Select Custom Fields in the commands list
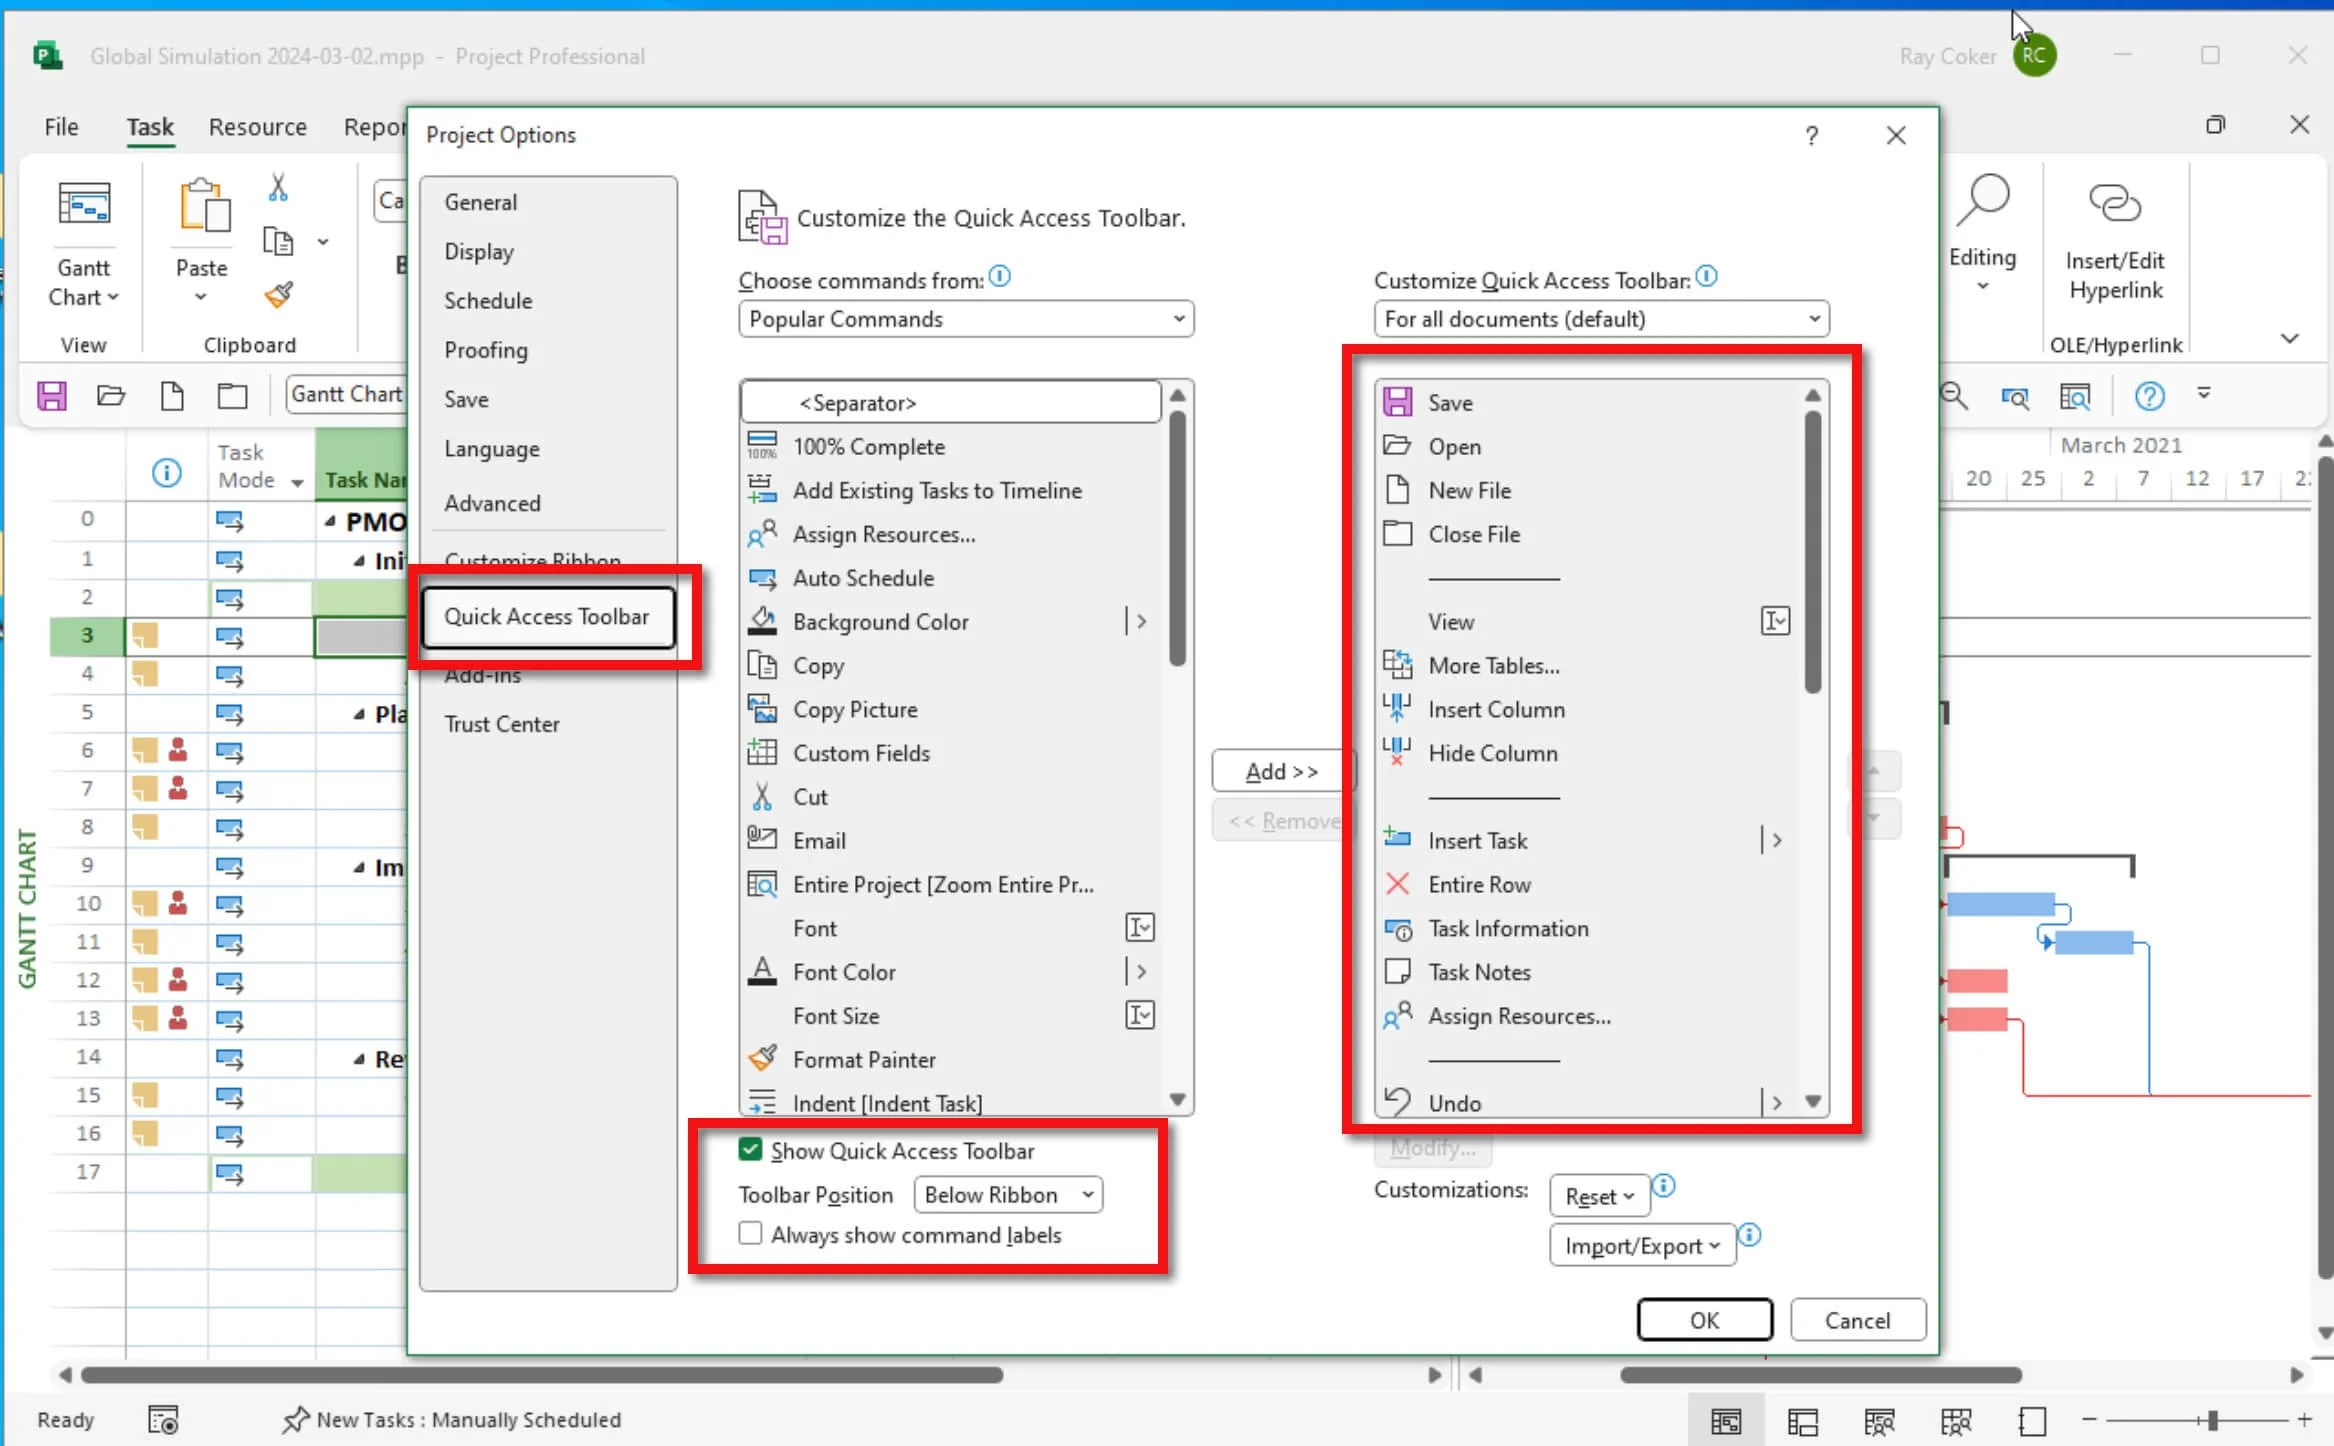This screenshot has width=2334, height=1446. pyautogui.click(x=950, y=753)
